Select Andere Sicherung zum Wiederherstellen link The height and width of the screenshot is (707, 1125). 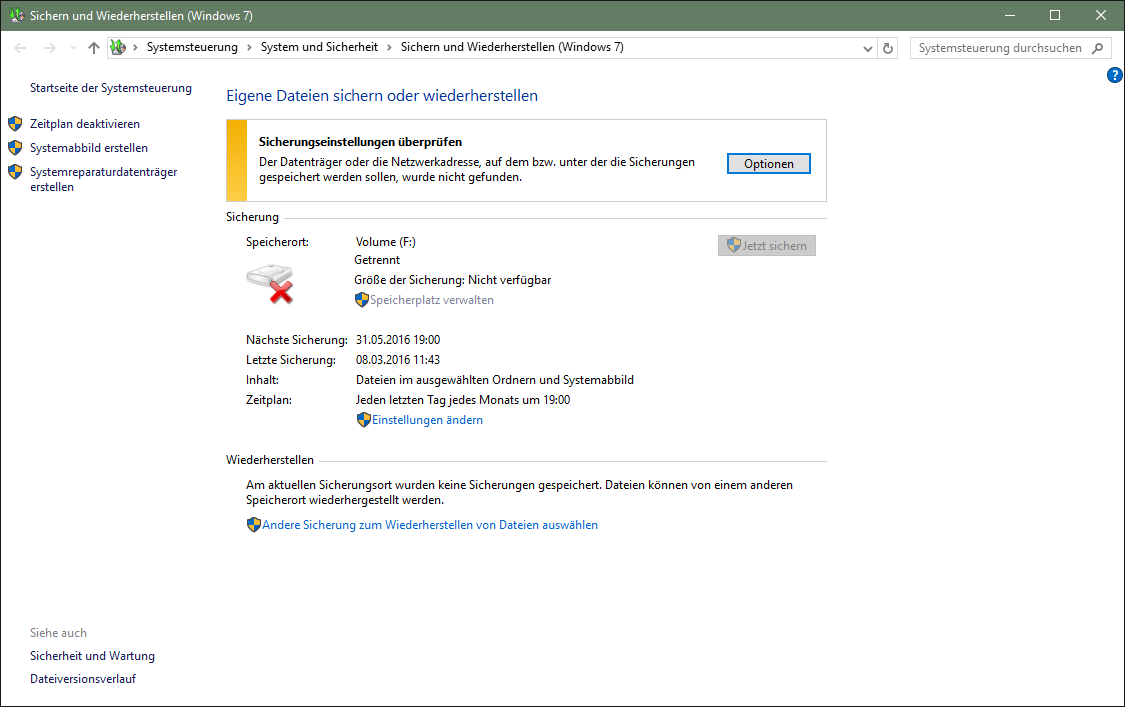click(430, 525)
